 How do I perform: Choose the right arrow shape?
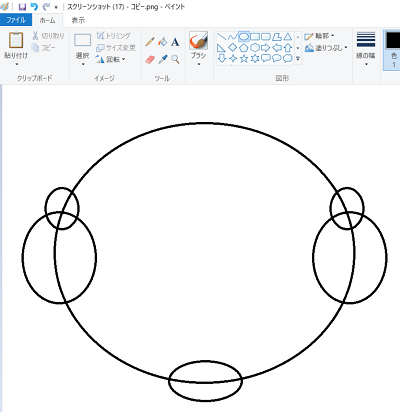[x=266, y=48]
